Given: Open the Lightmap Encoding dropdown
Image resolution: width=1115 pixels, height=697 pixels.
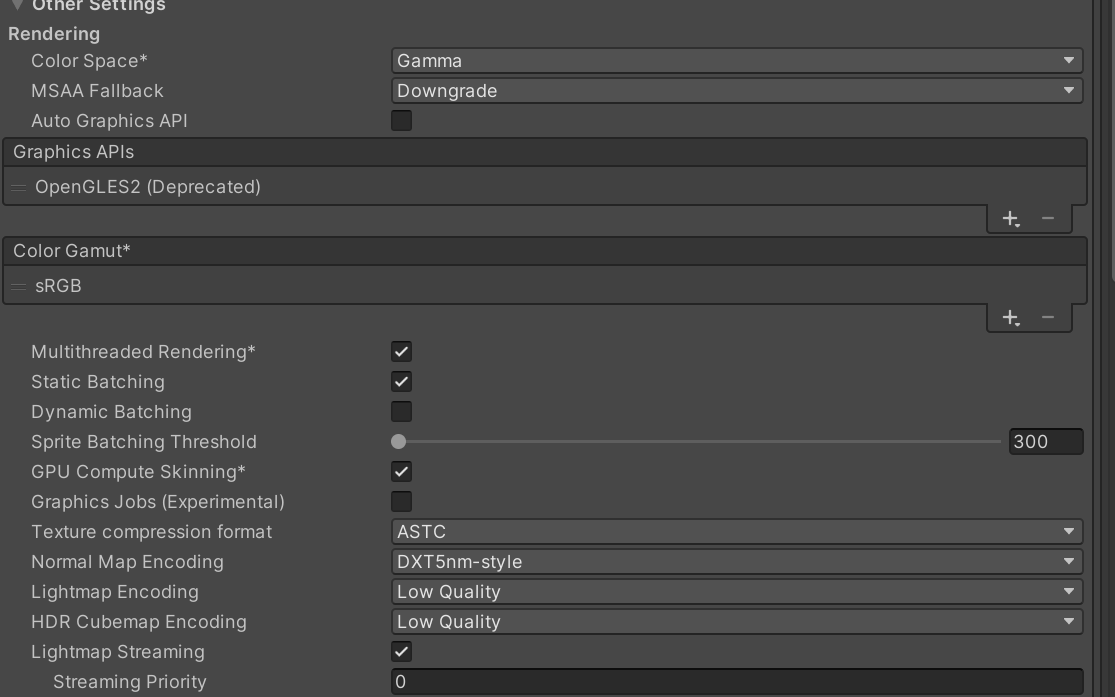Looking at the screenshot, I should coord(737,591).
